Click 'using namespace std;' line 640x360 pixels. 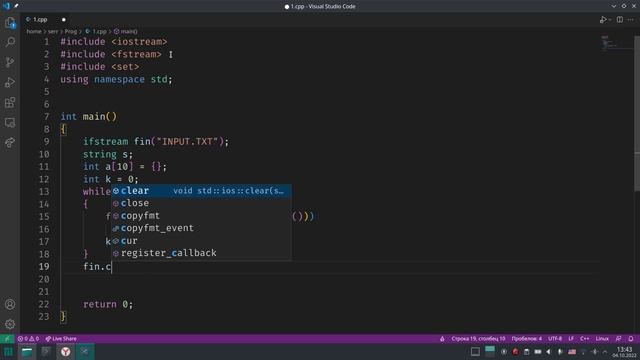coord(116,79)
